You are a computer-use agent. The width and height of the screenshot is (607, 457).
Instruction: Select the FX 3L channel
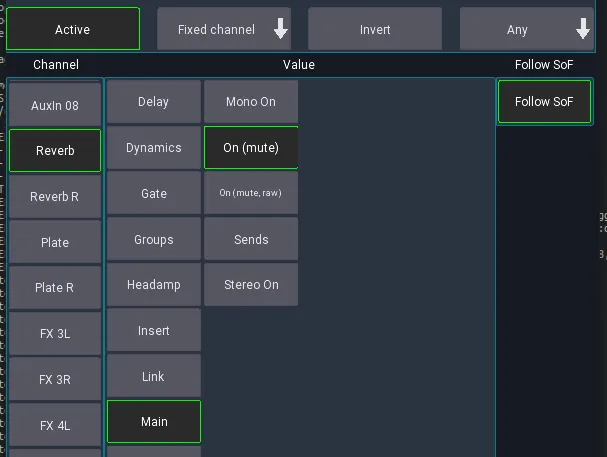click(x=55, y=334)
